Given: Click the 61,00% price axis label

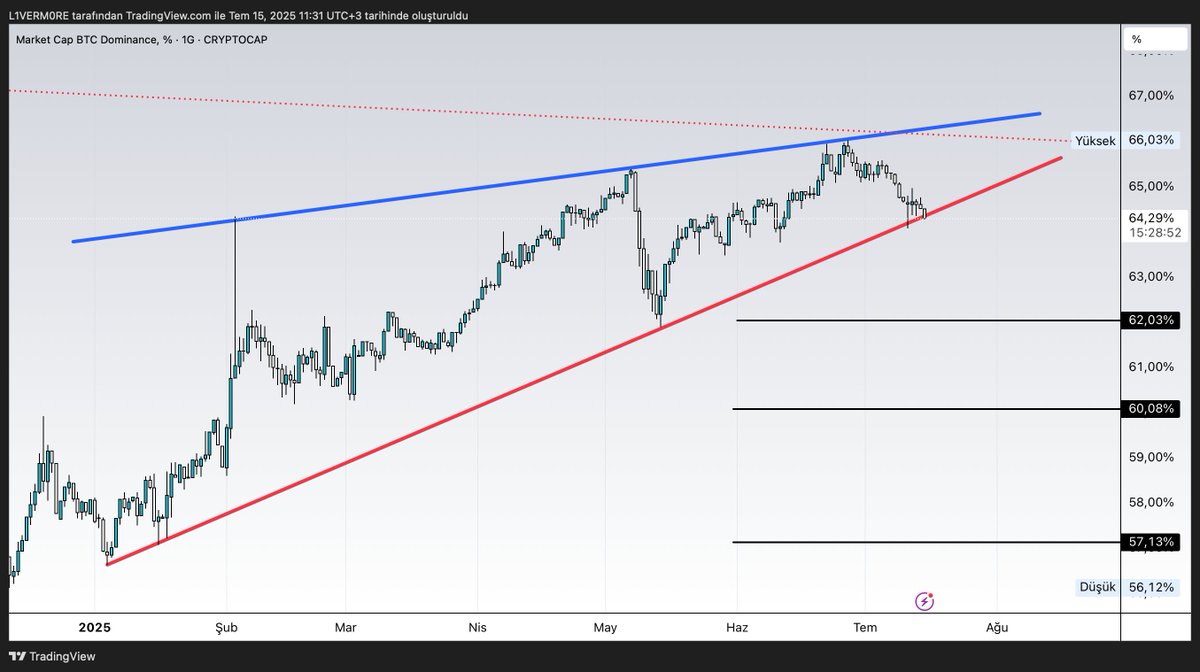Looking at the screenshot, I should point(1150,367).
